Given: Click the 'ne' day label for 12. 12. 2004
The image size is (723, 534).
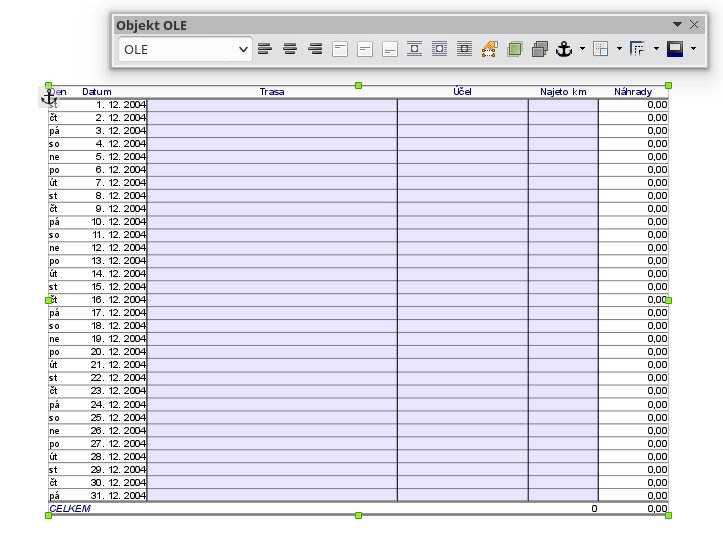Looking at the screenshot, I should (54, 248).
